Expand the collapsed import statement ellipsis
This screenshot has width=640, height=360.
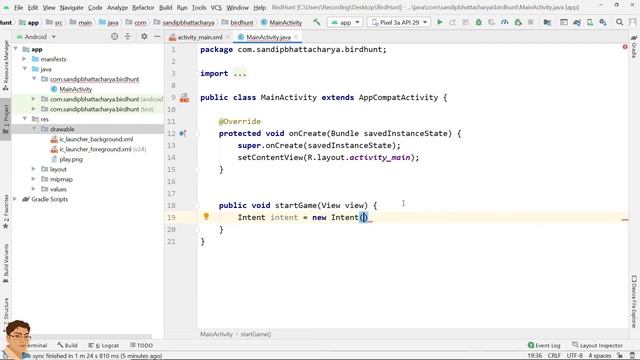240,73
